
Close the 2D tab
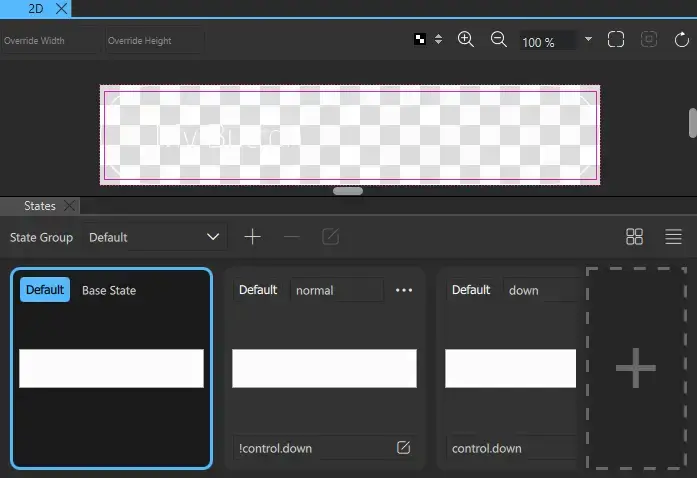62,8
